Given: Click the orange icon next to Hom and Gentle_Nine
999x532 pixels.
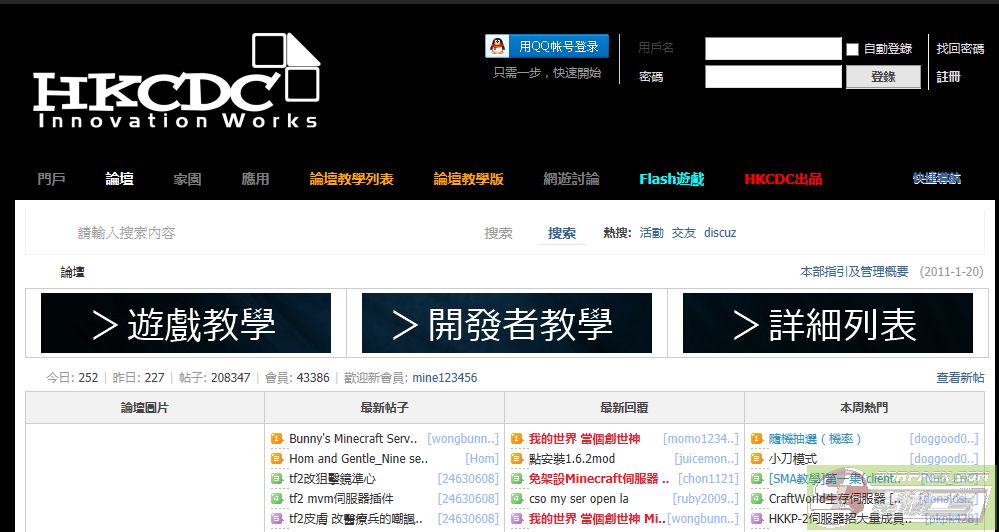Looking at the screenshot, I should tap(278, 459).
